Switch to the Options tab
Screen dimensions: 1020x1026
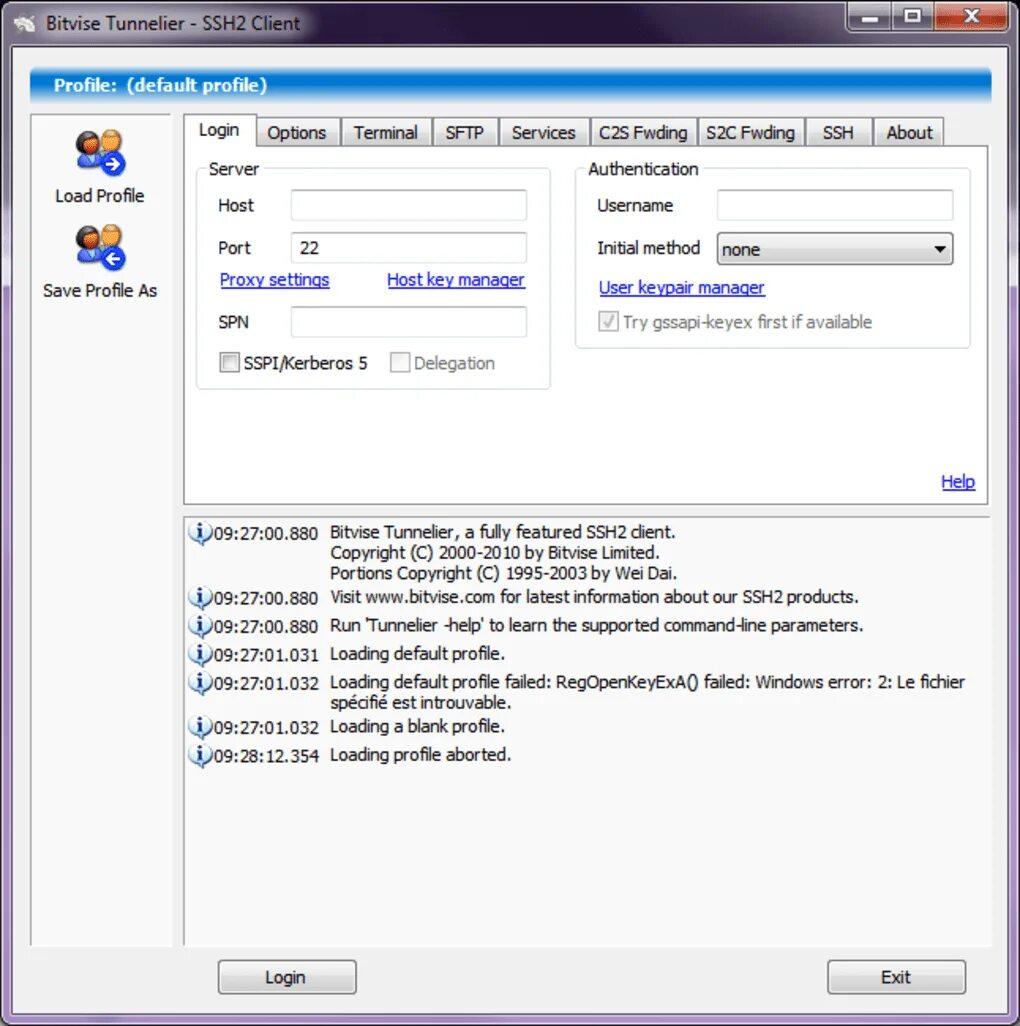pyautogui.click(x=296, y=133)
